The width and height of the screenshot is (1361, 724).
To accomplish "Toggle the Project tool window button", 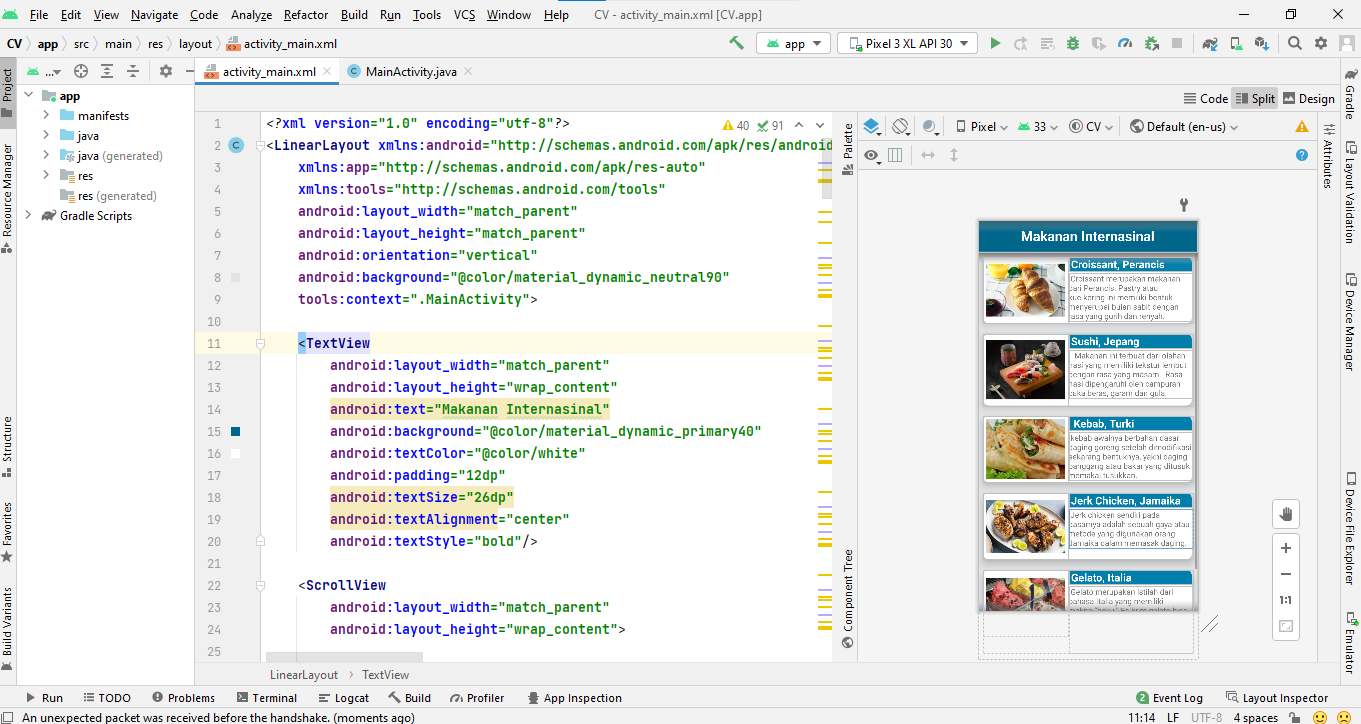I will (x=8, y=92).
